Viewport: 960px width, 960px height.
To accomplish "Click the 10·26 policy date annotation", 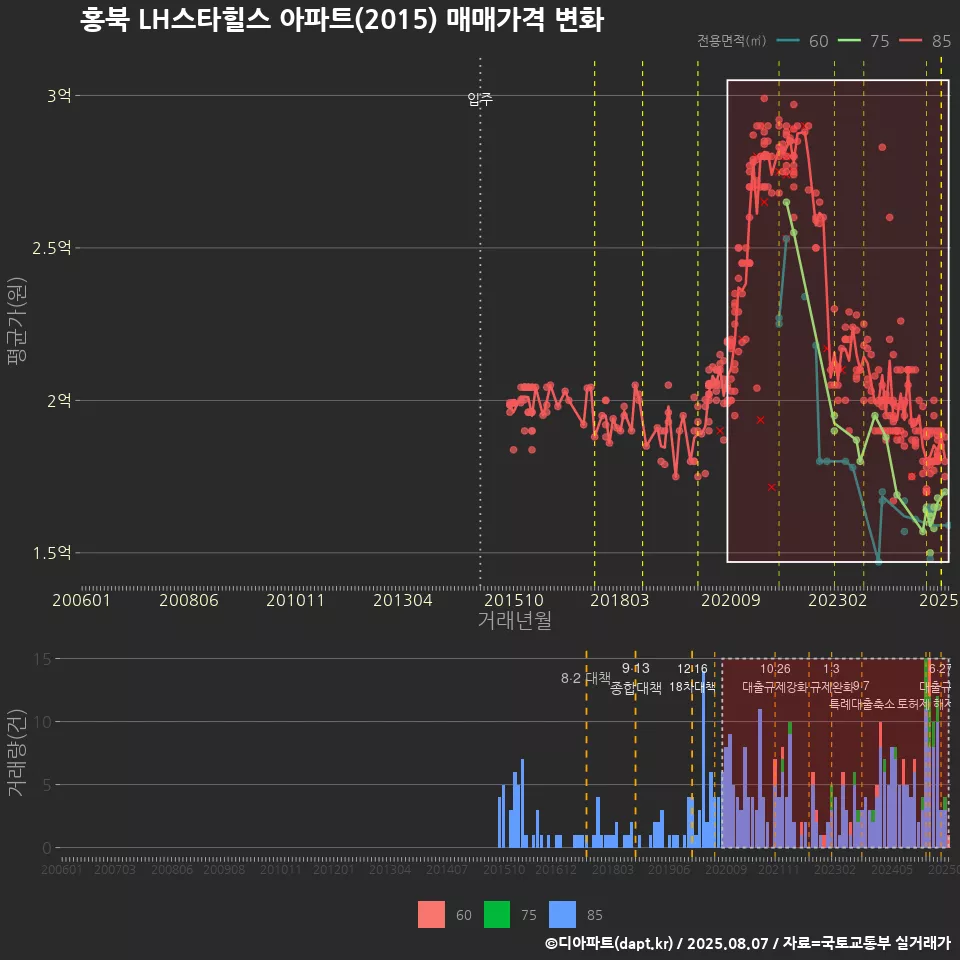I will click(775, 669).
